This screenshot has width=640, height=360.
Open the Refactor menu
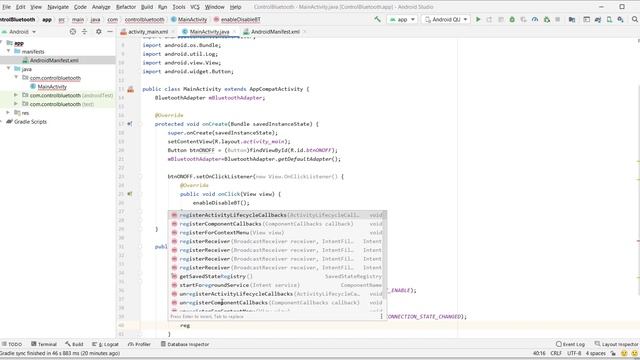(x=126, y=7)
